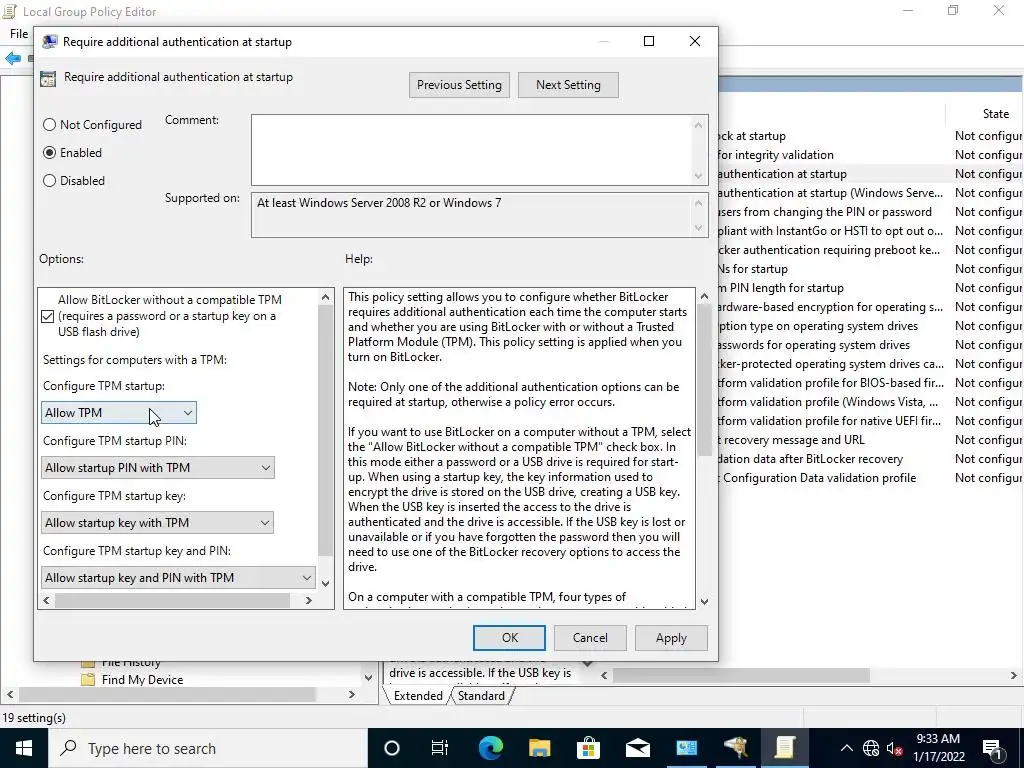
Task: Click the Cancel button
Action: click(x=590, y=638)
